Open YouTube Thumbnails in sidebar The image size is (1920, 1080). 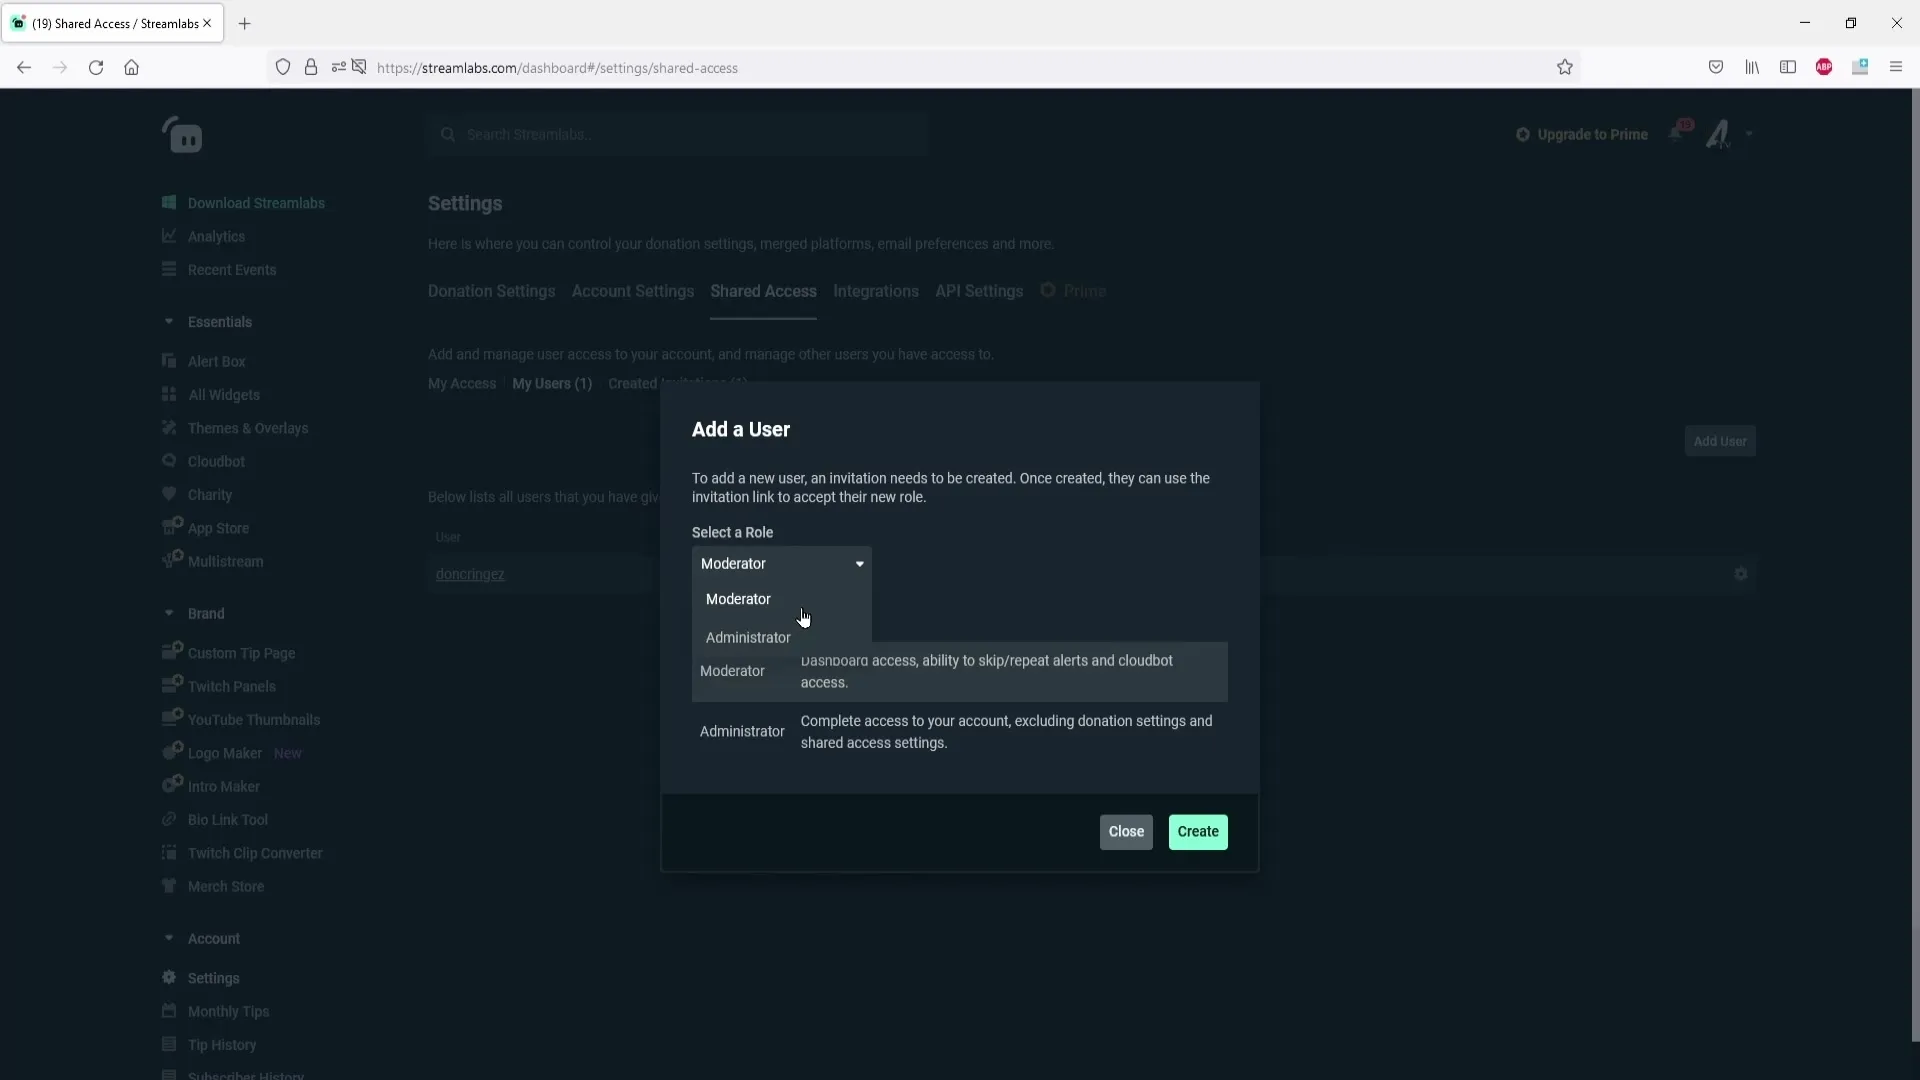(x=254, y=720)
